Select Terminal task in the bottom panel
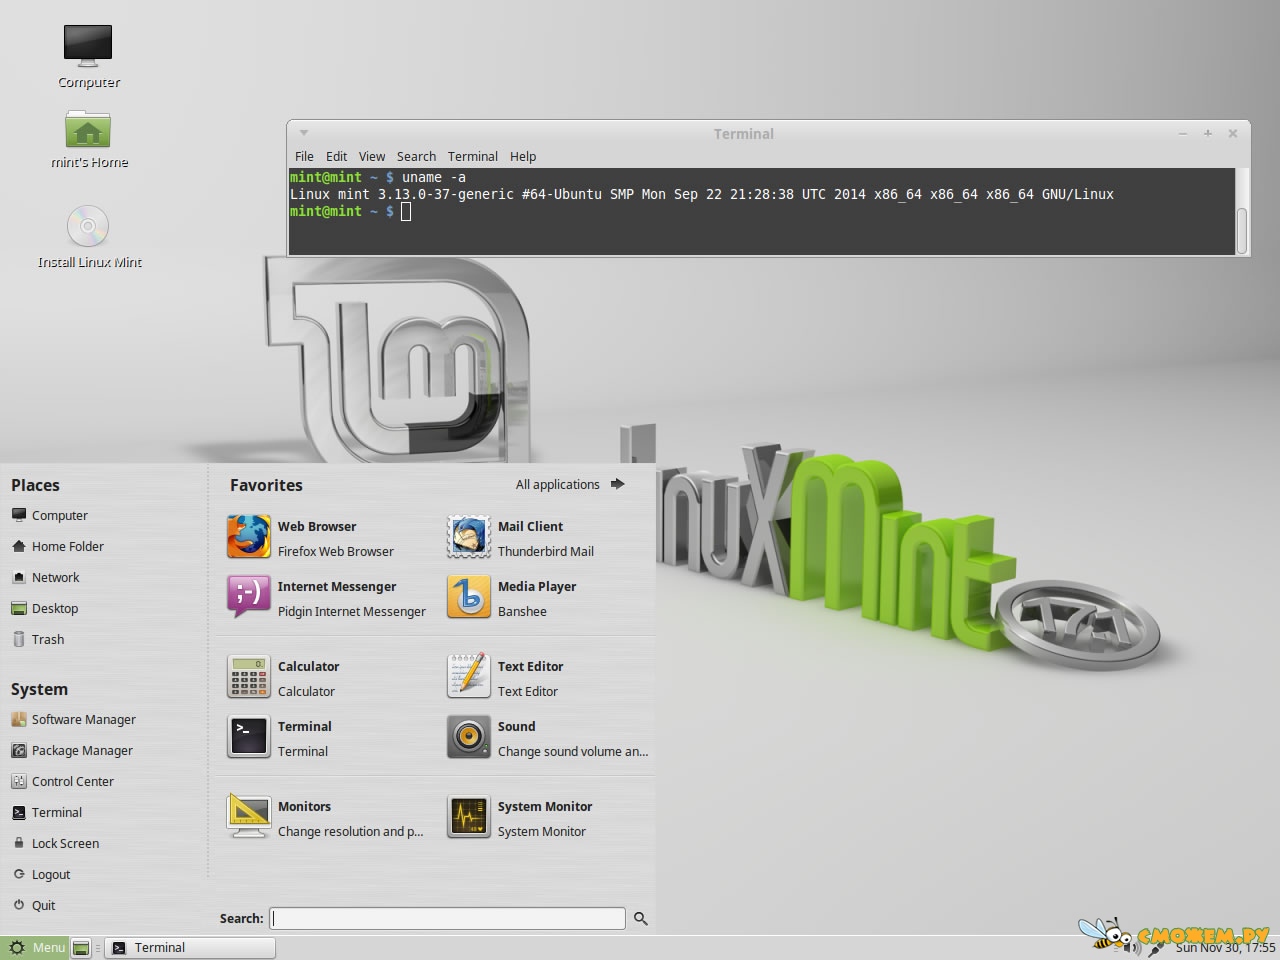The width and height of the screenshot is (1280, 960). (x=190, y=947)
